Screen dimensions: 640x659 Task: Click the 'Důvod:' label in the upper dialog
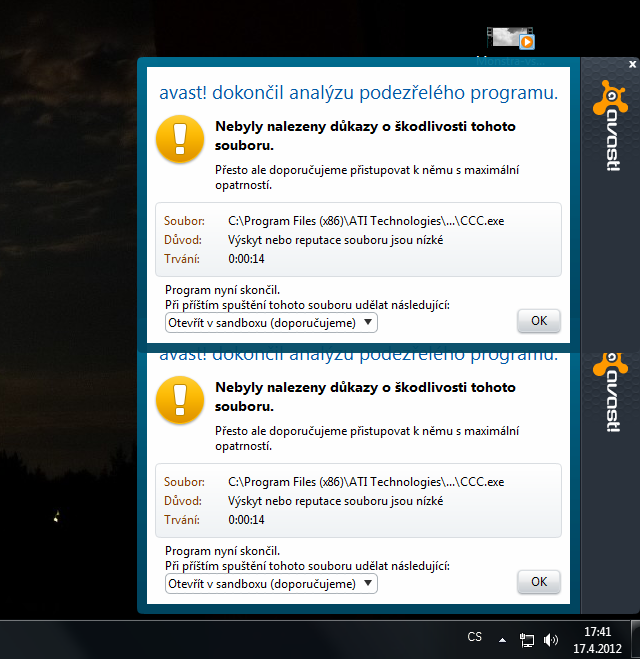coord(183,240)
